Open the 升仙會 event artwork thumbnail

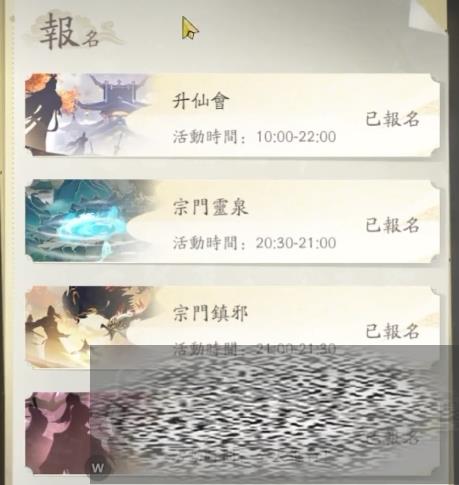pyautogui.click(x=88, y=115)
